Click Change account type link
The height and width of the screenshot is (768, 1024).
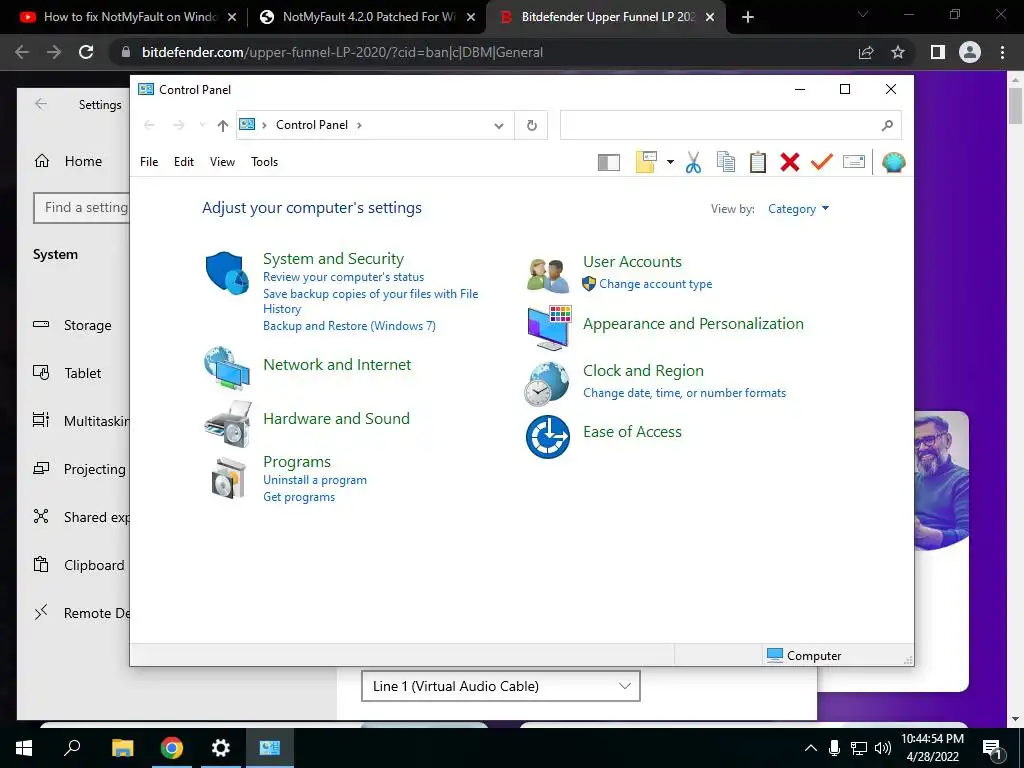tap(656, 284)
